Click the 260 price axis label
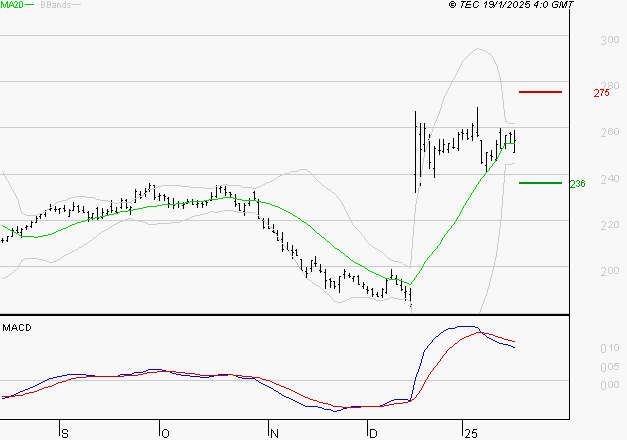The height and width of the screenshot is (440, 627). pyautogui.click(x=610, y=132)
